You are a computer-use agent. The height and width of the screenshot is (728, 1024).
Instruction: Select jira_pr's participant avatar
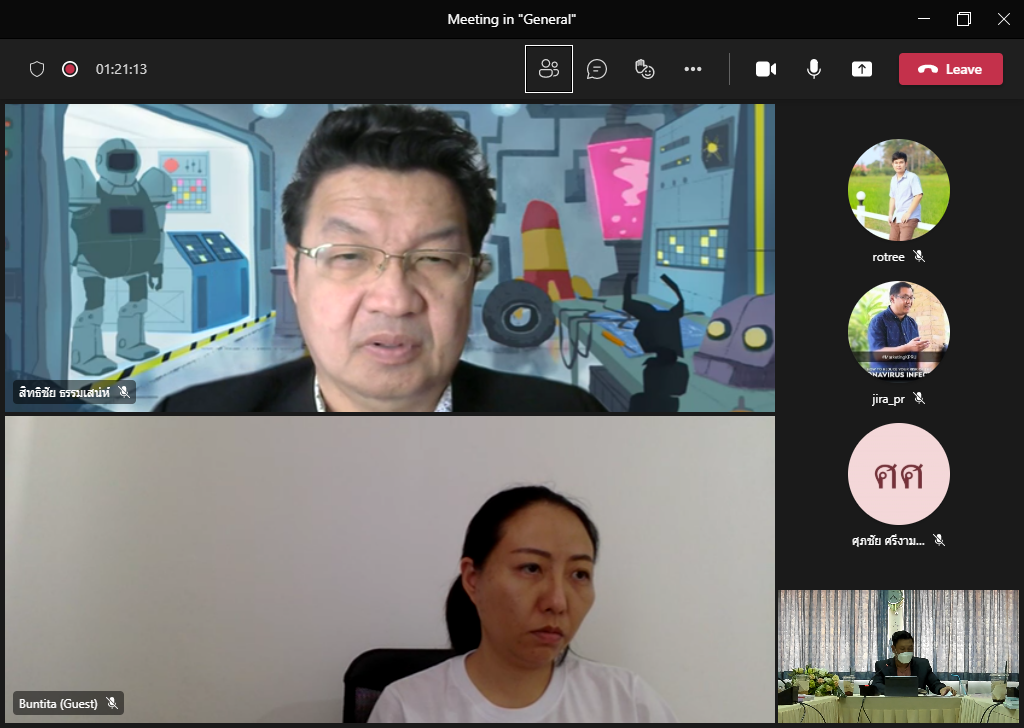point(898,332)
